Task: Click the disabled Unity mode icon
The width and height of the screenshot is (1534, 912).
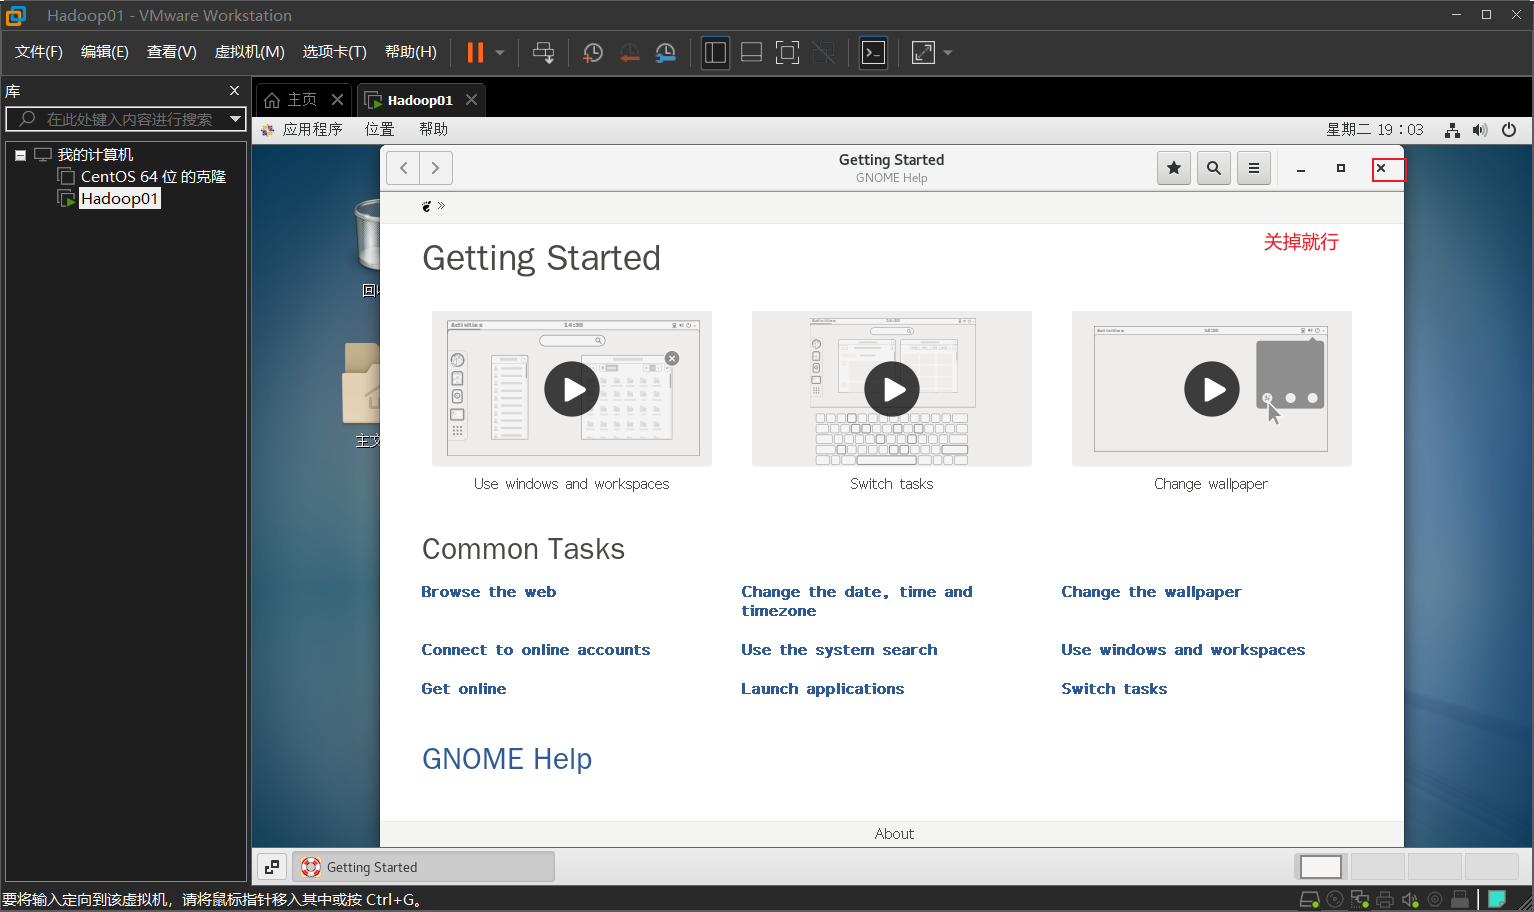Action: click(823, 53)
